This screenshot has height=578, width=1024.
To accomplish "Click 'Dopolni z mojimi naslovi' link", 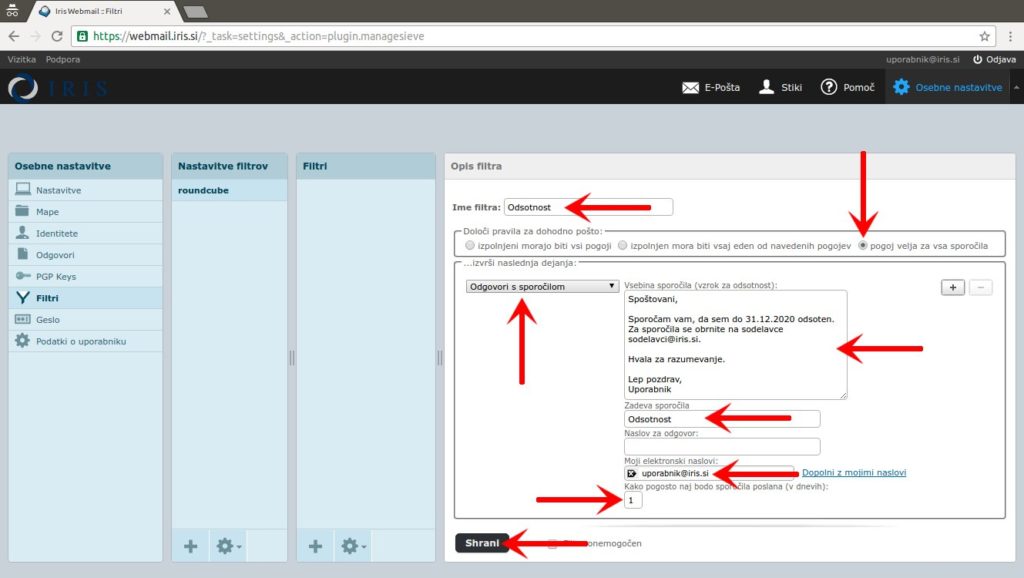I will click(x=853, y=472).
